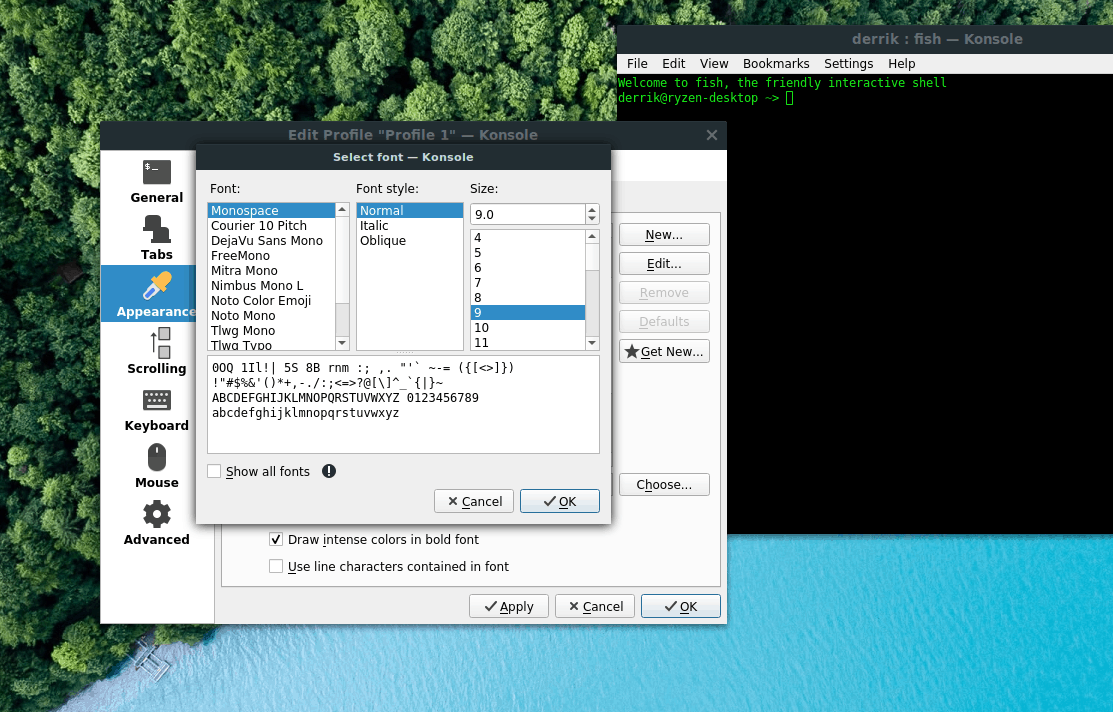Open Bookmarks menu in Konsole window
This screenshot has width=1113, height=712.
[x=776, y=63]
